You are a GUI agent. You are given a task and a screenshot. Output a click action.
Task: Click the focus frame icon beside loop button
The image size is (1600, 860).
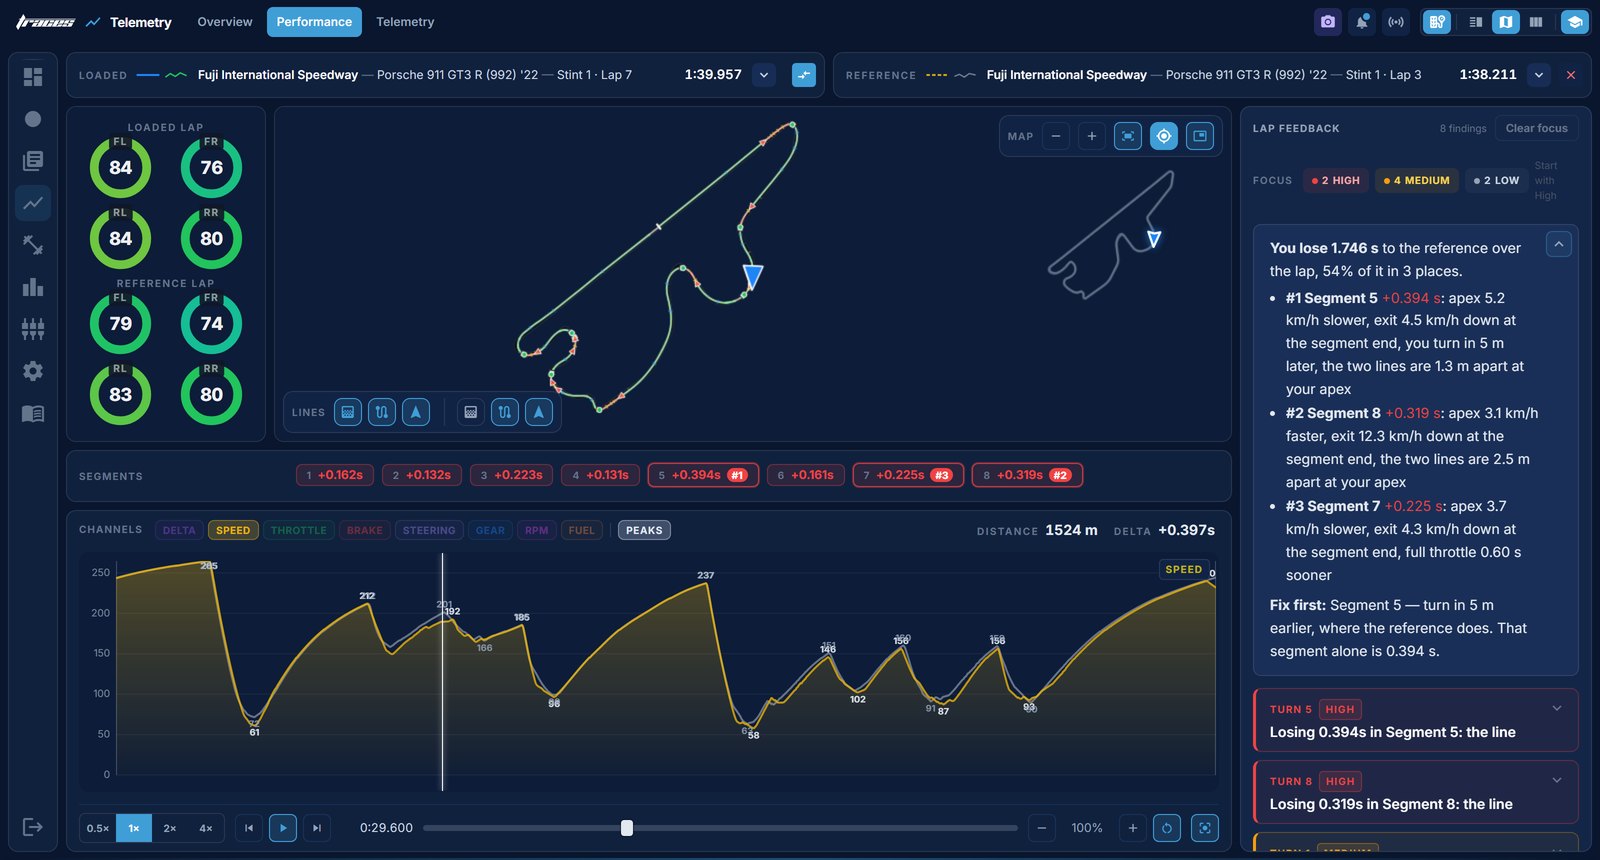click(1205, 828)
